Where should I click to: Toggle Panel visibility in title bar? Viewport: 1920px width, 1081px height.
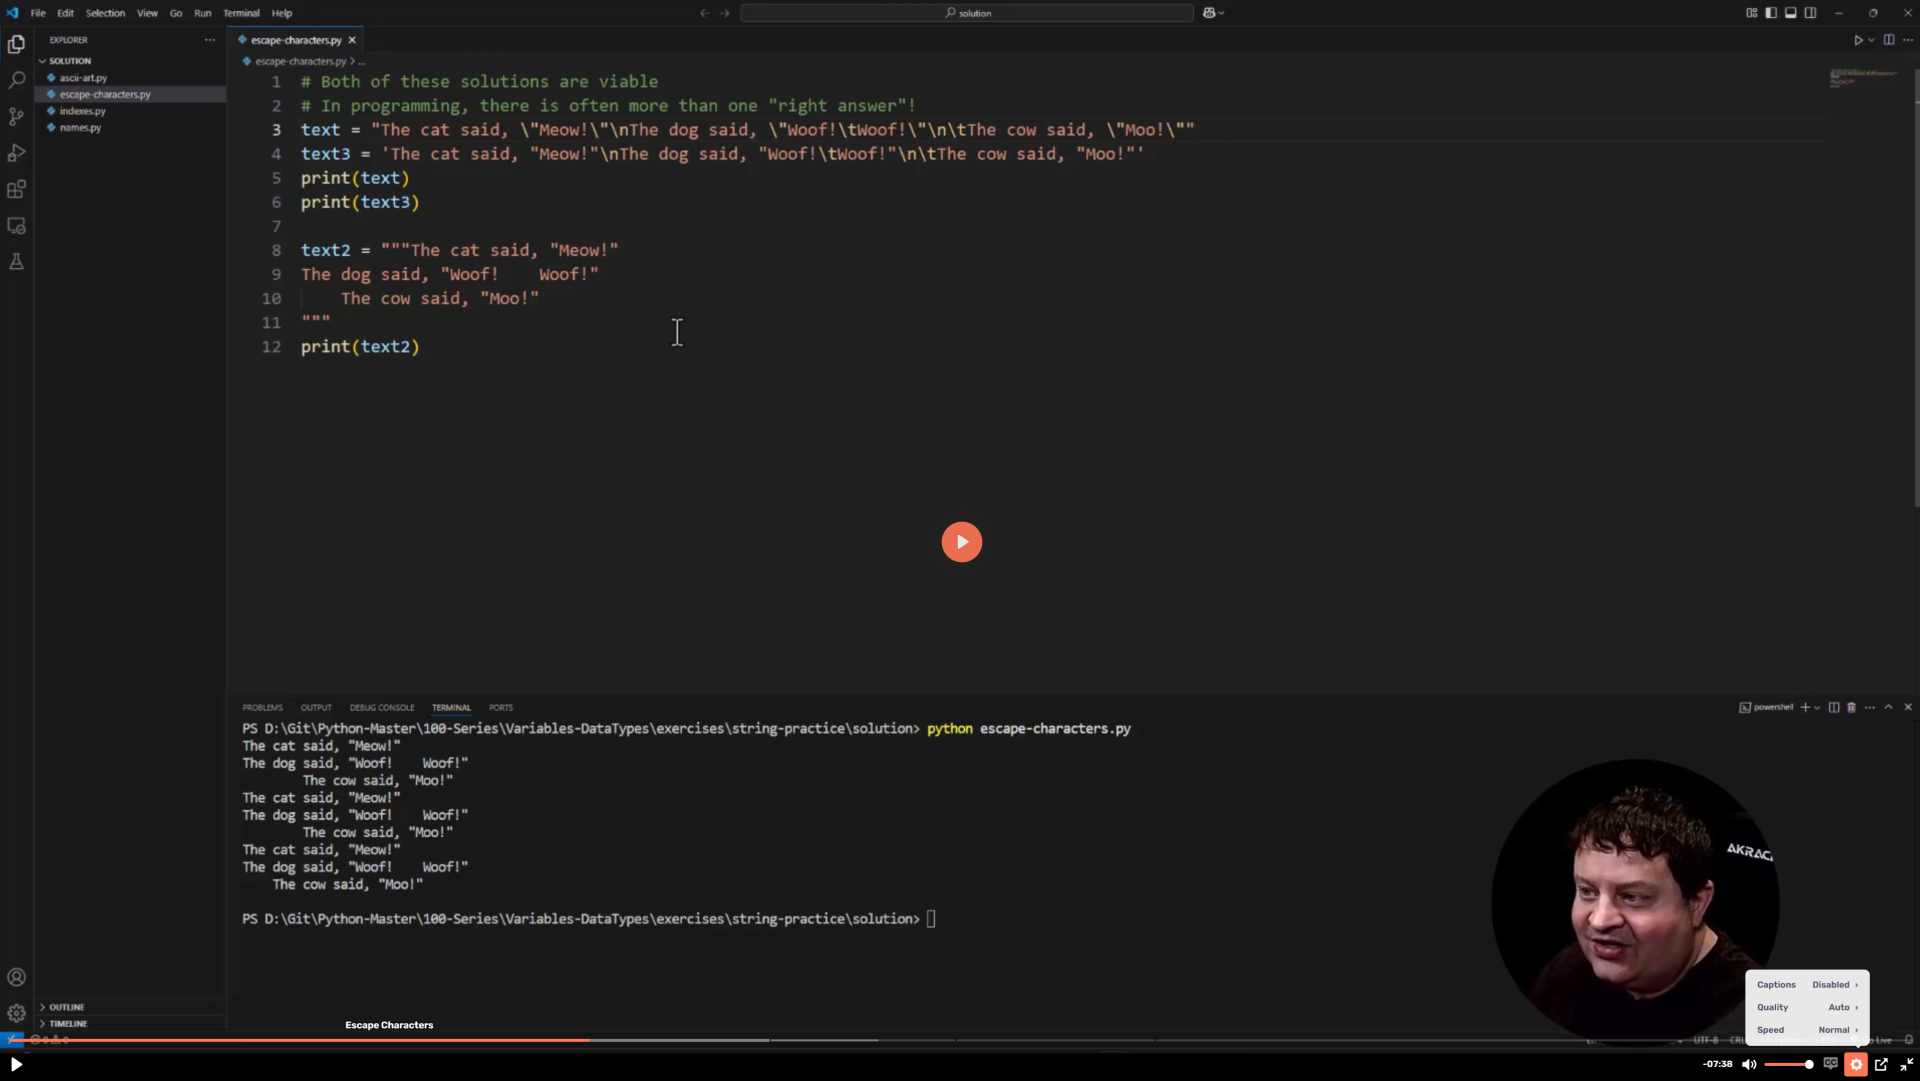pos(1791,13)
